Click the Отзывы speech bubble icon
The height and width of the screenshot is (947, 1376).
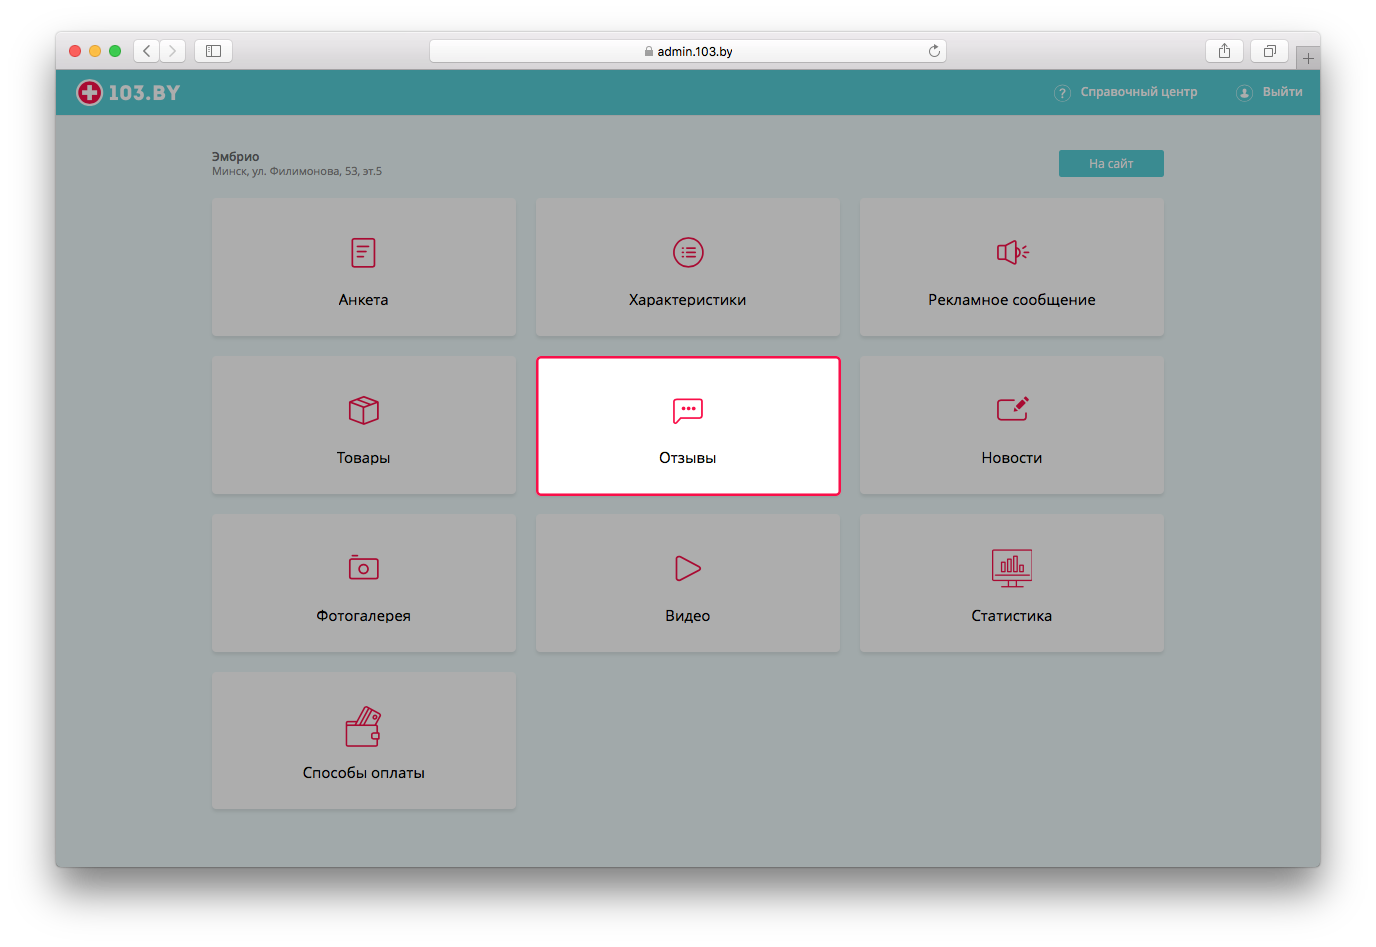click(688, 410)
